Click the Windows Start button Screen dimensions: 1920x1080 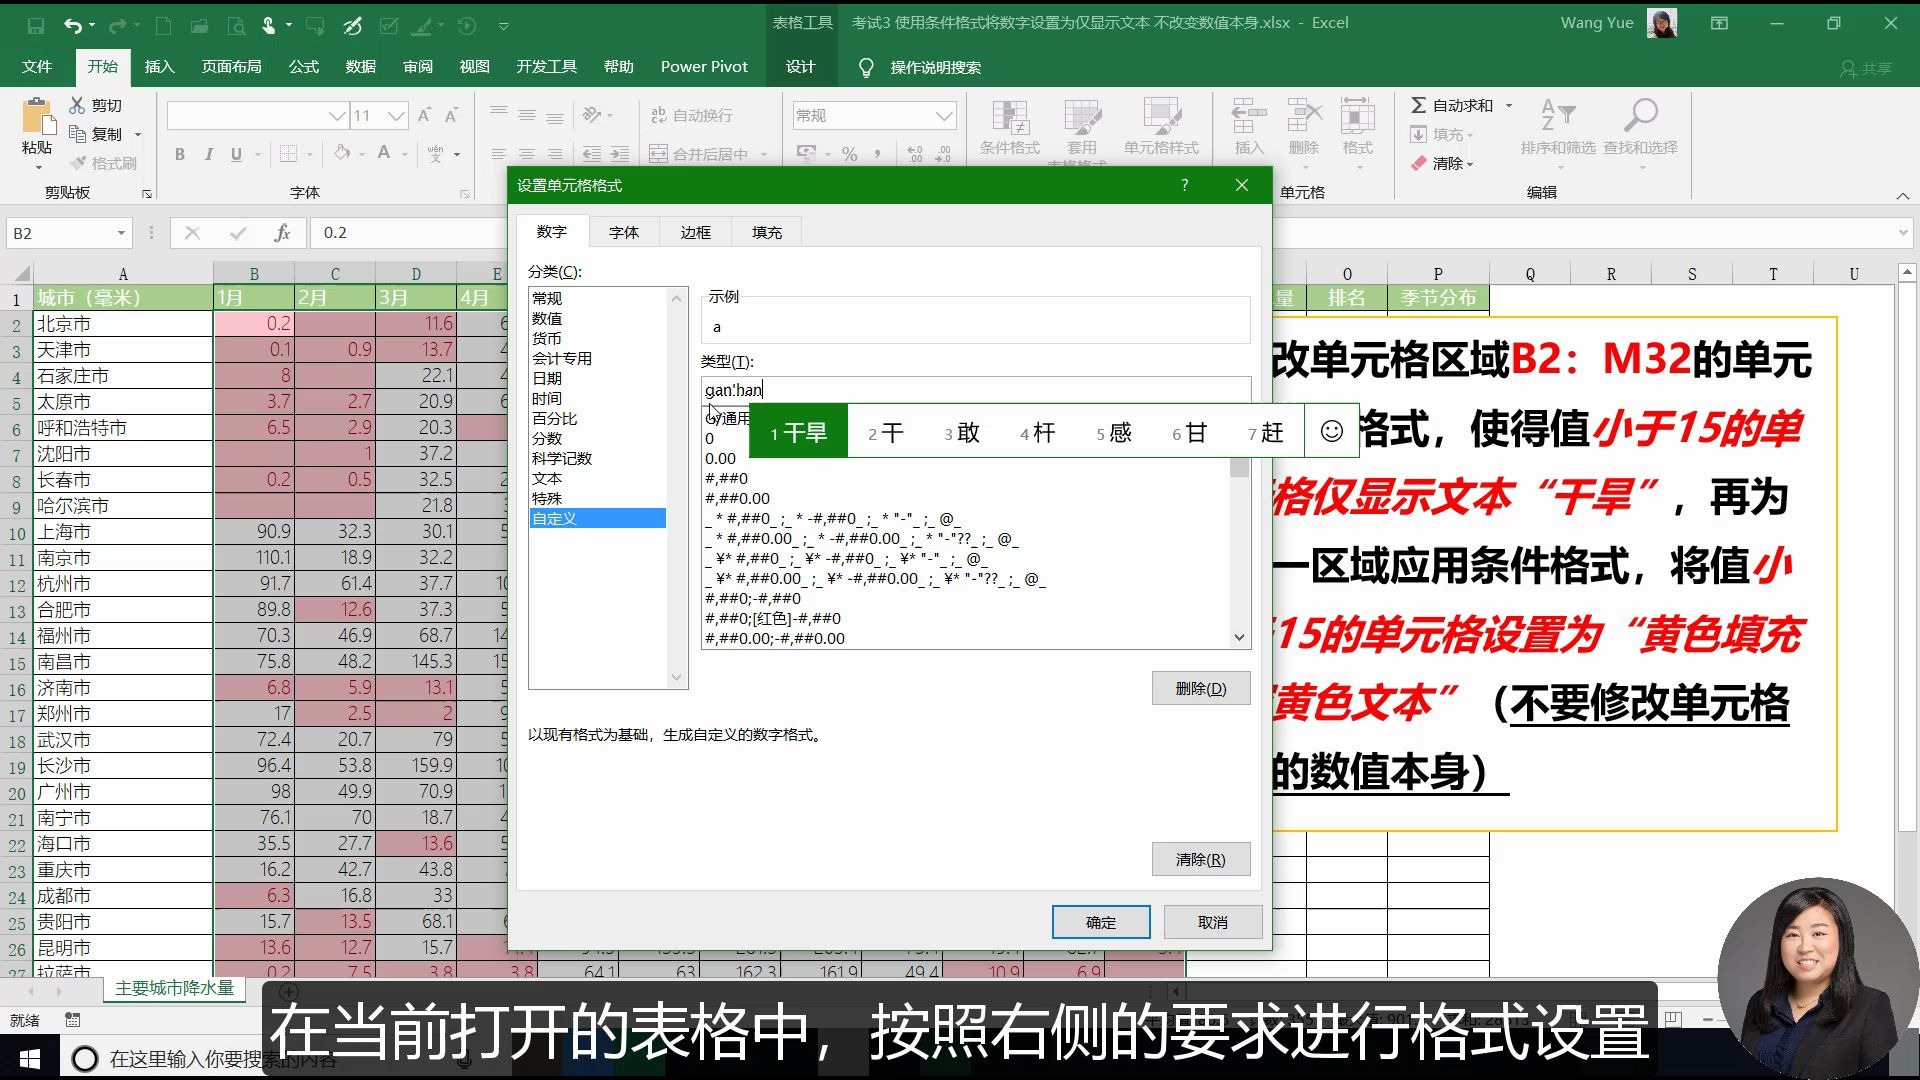[29, 1058]
